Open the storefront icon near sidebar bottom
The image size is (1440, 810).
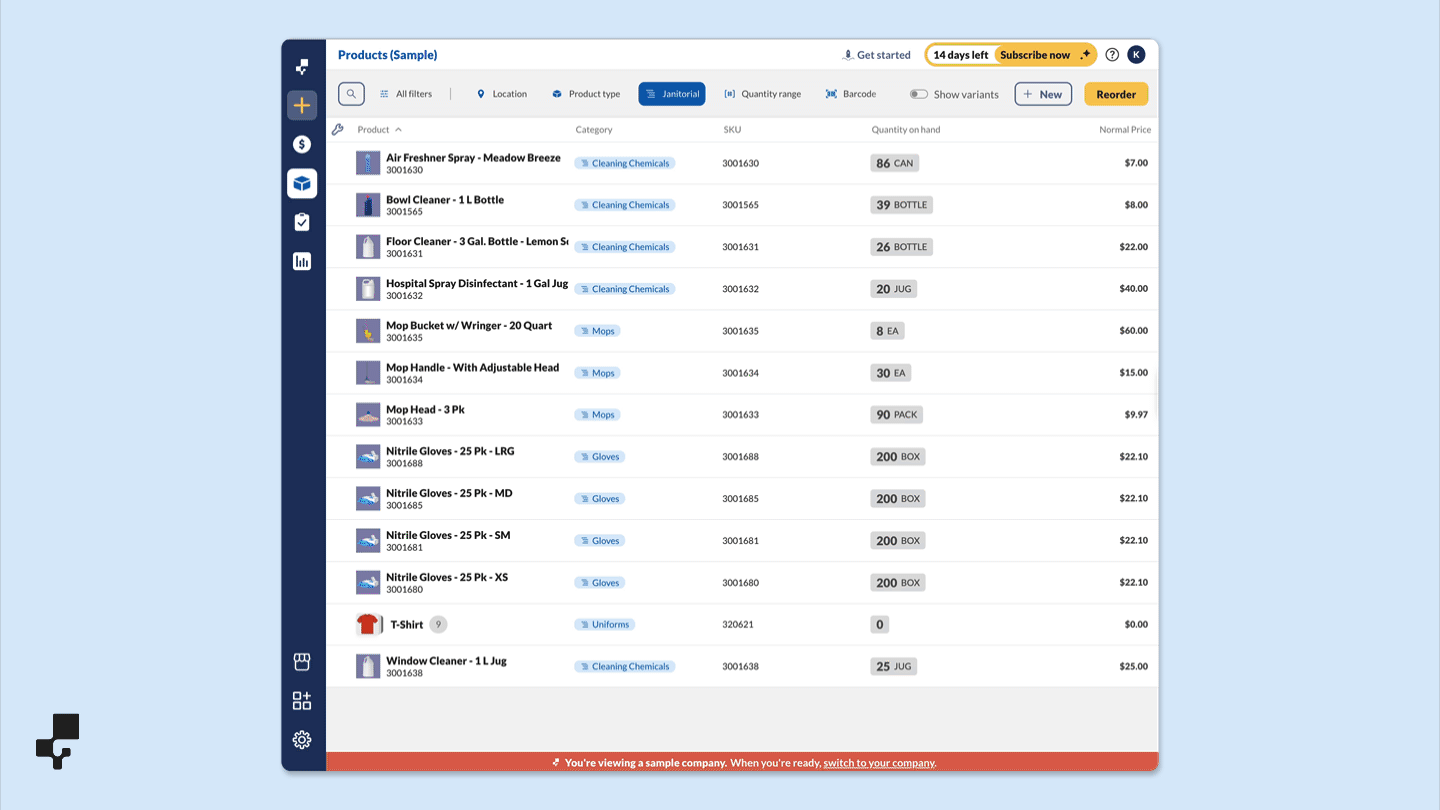(302, 661)
